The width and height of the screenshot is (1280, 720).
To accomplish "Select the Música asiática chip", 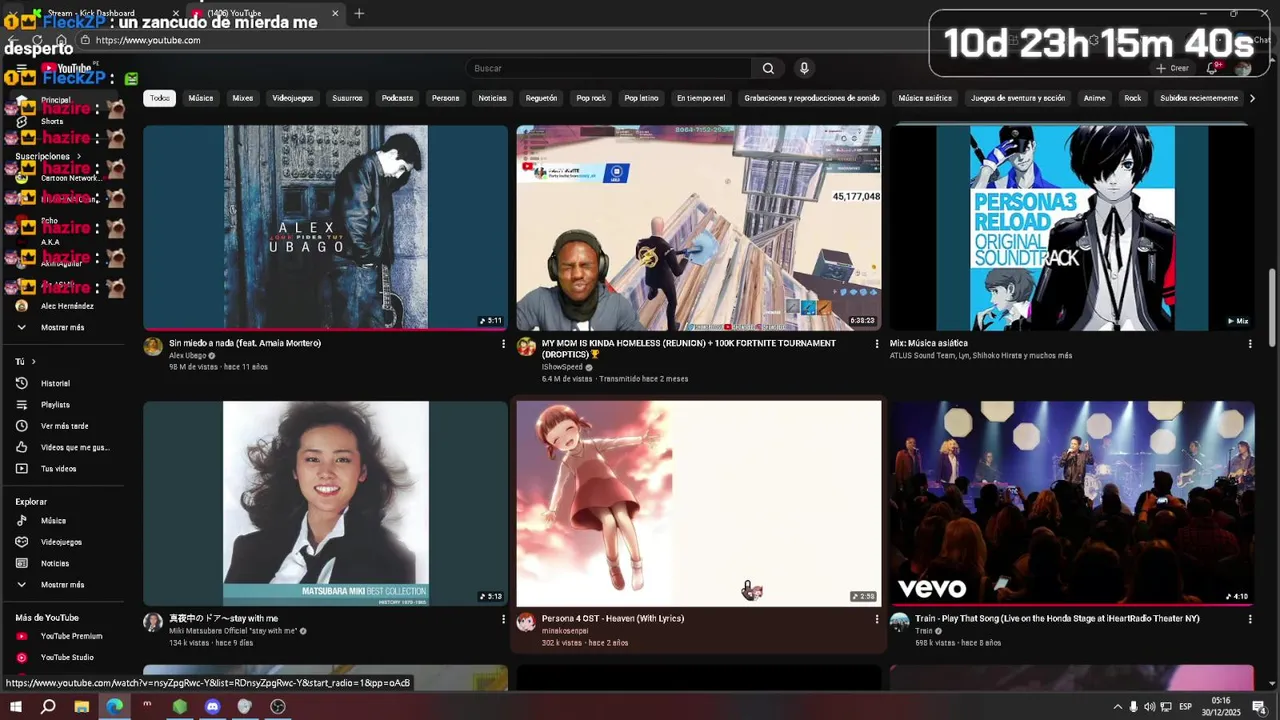I will (925, 98).
